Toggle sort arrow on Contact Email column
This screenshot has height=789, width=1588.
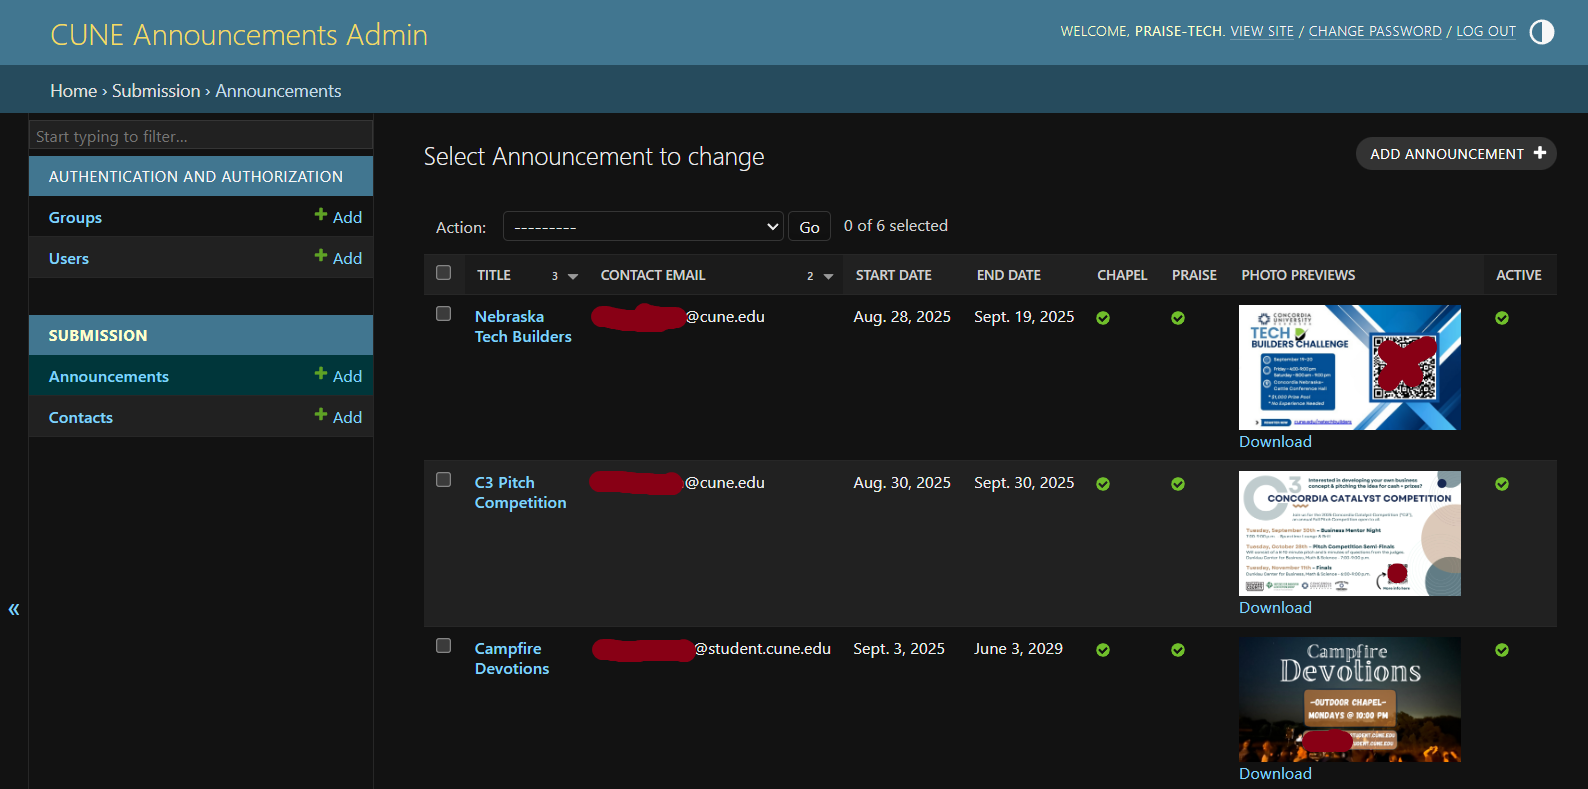click(828, 277)
